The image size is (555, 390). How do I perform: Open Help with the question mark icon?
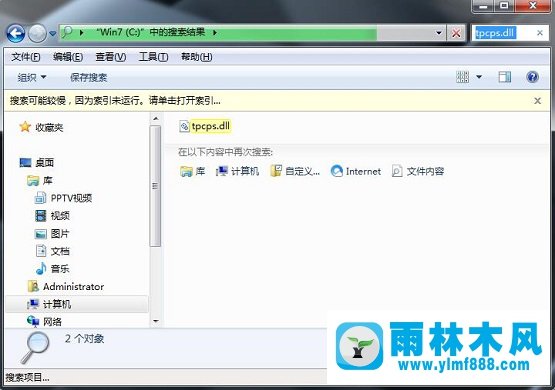click(x=532, y=77)
